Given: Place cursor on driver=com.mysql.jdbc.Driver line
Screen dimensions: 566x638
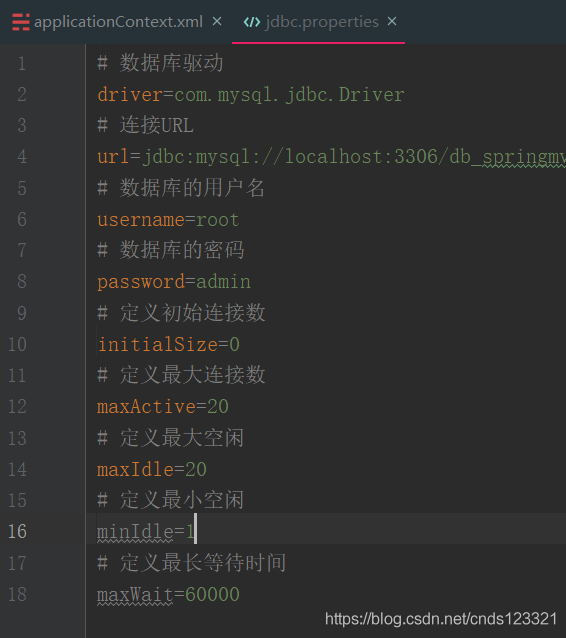Looking at the screenshot, I should (251, 95).
